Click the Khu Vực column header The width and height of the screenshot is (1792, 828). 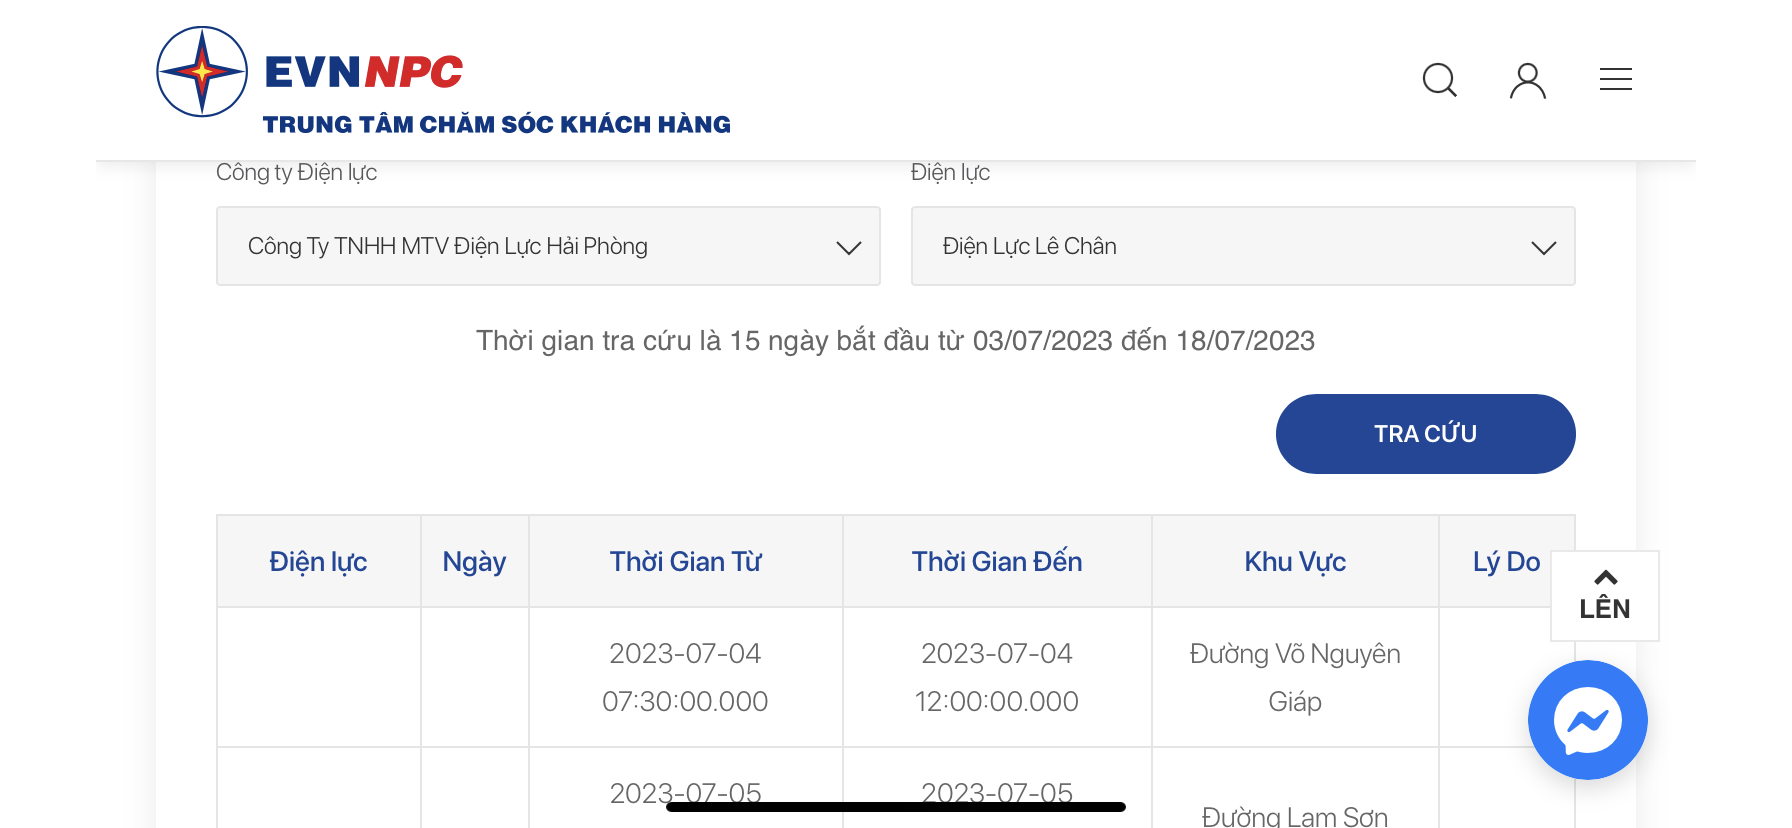point(1295,562)
